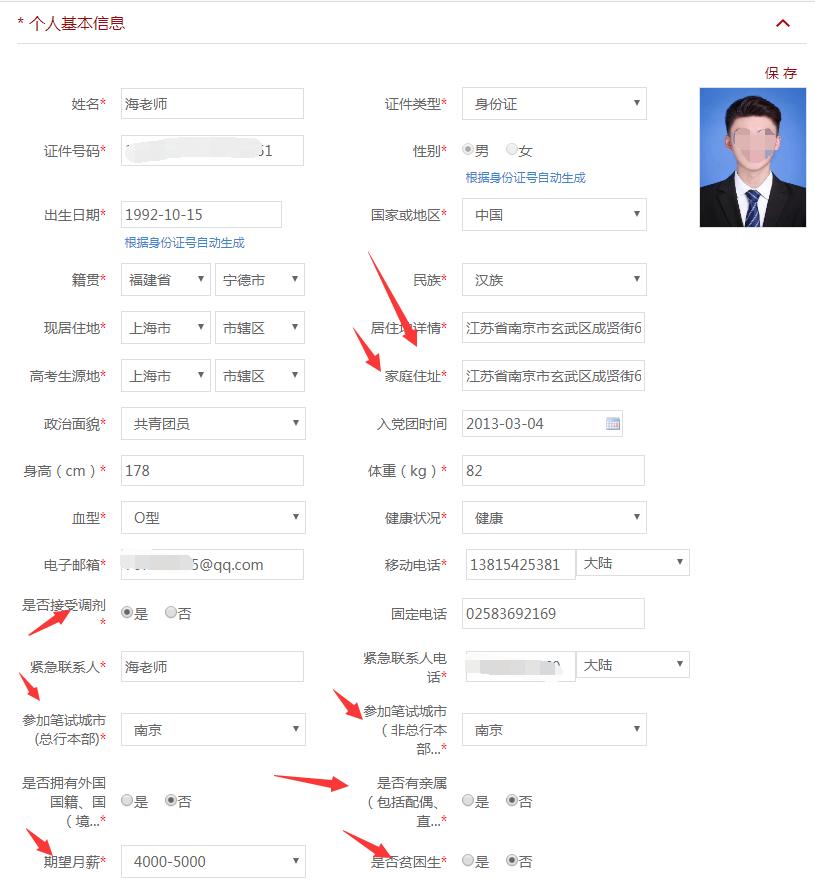Select 女 gender radio button

(x=512, y=150)
